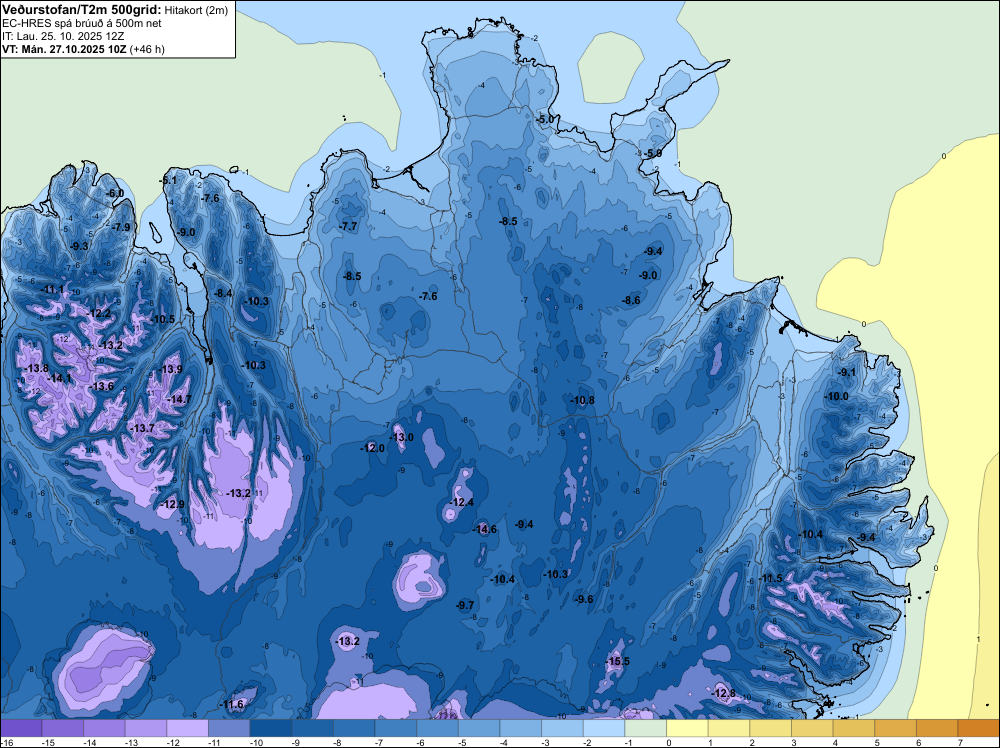Click the -9.3 temperature value
The image size is (1000, 748).
[x=79, y=246]
